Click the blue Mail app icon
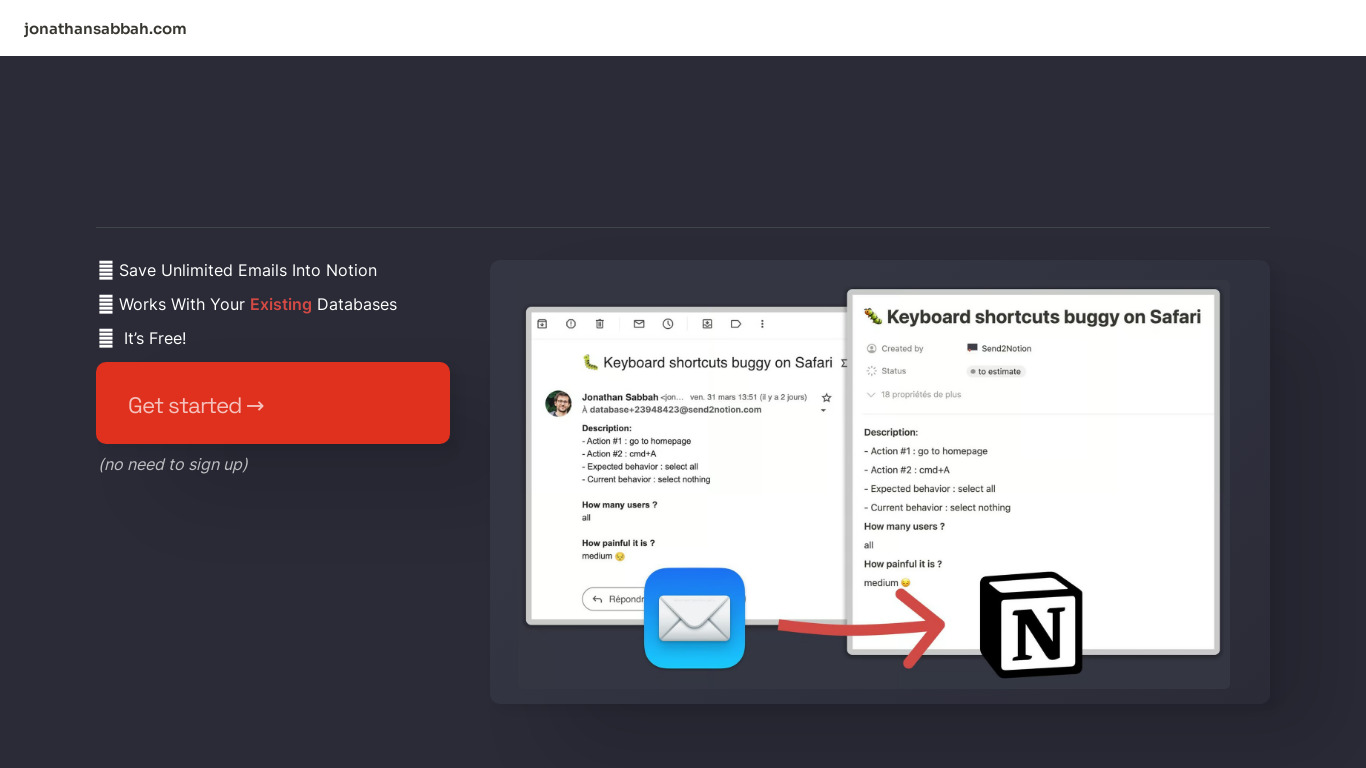The height and width of the screenshot is (768, 1366). point(695,618)
